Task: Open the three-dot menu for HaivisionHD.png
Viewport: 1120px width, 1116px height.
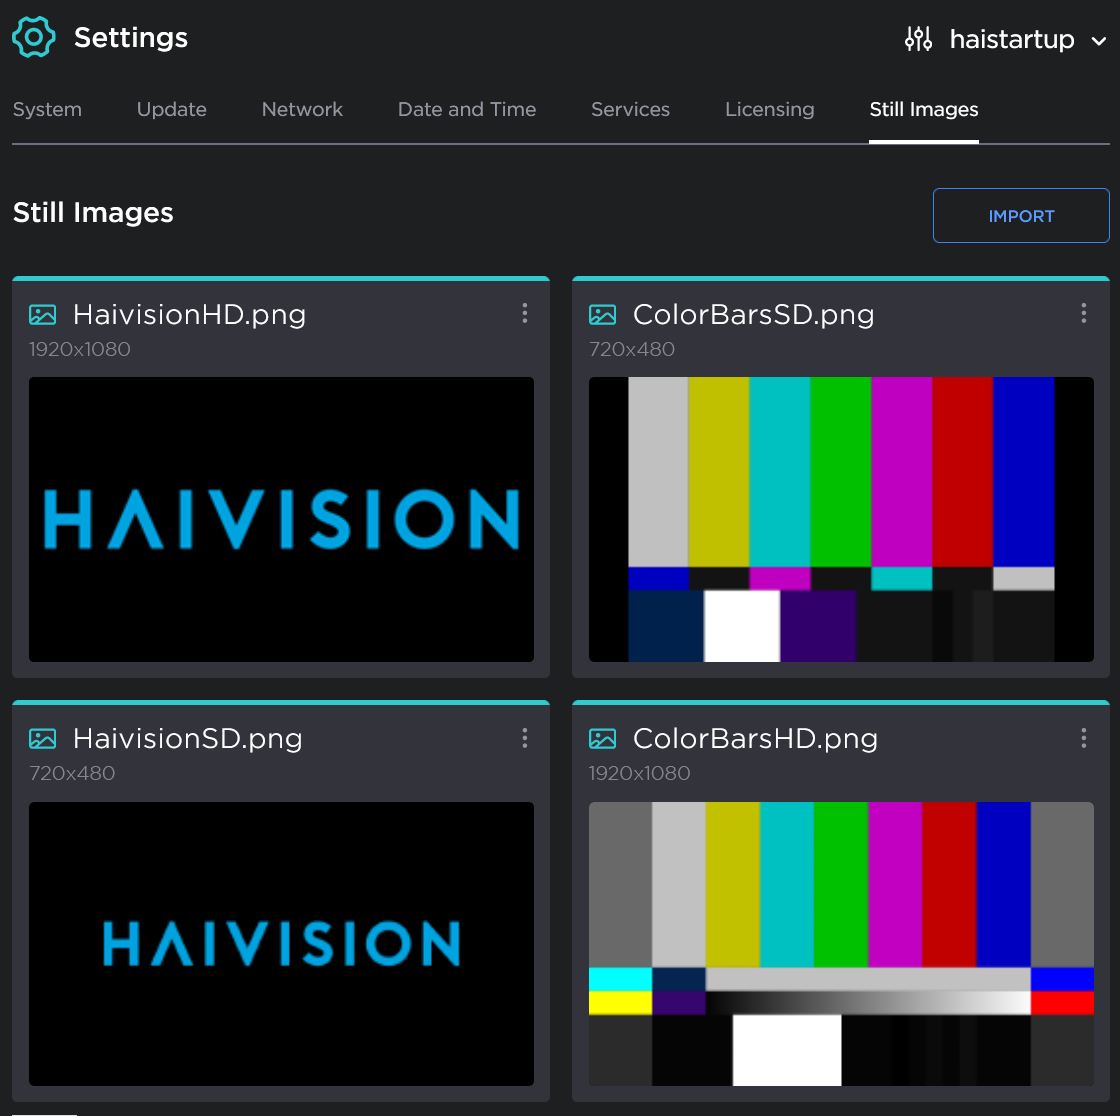Action: click(x=524, y=314)
